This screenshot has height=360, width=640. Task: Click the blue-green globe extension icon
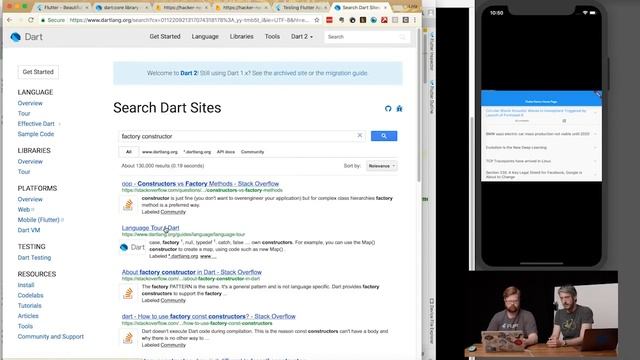coord(373,20)
